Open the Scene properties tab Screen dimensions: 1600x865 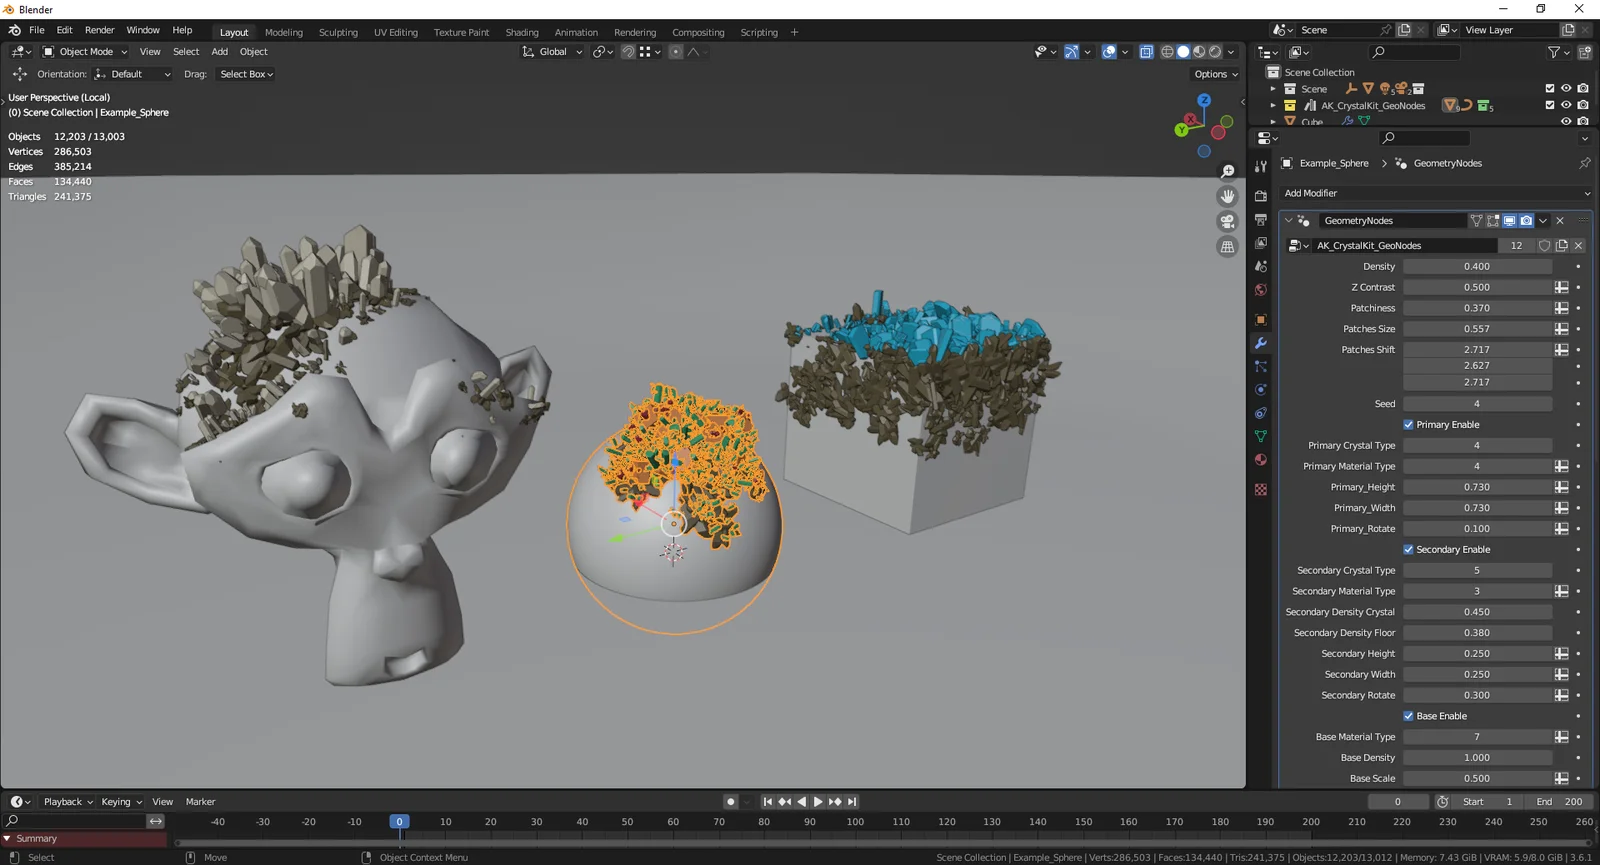click(1261, 267)
